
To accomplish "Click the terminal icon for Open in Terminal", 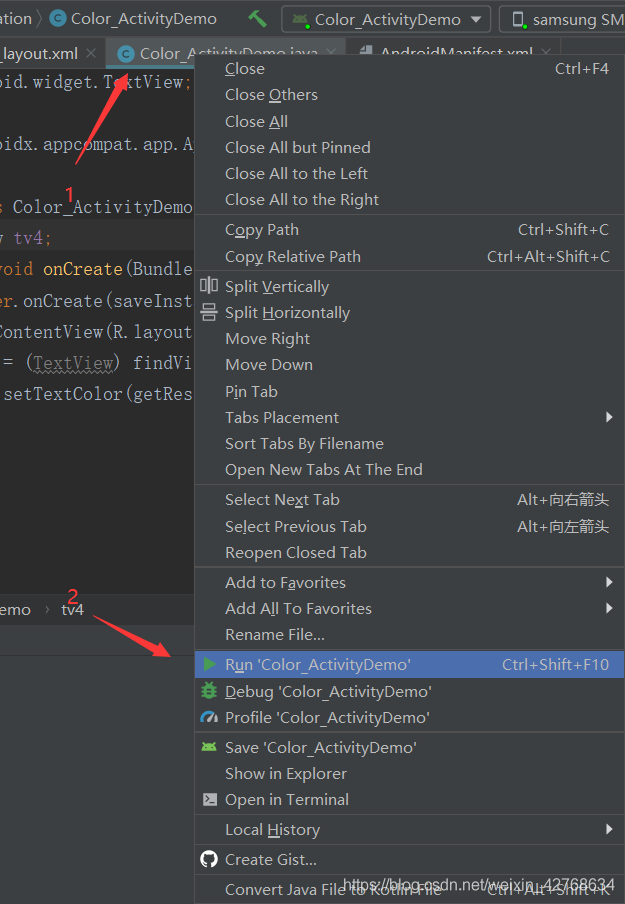I will click(209, 799).
